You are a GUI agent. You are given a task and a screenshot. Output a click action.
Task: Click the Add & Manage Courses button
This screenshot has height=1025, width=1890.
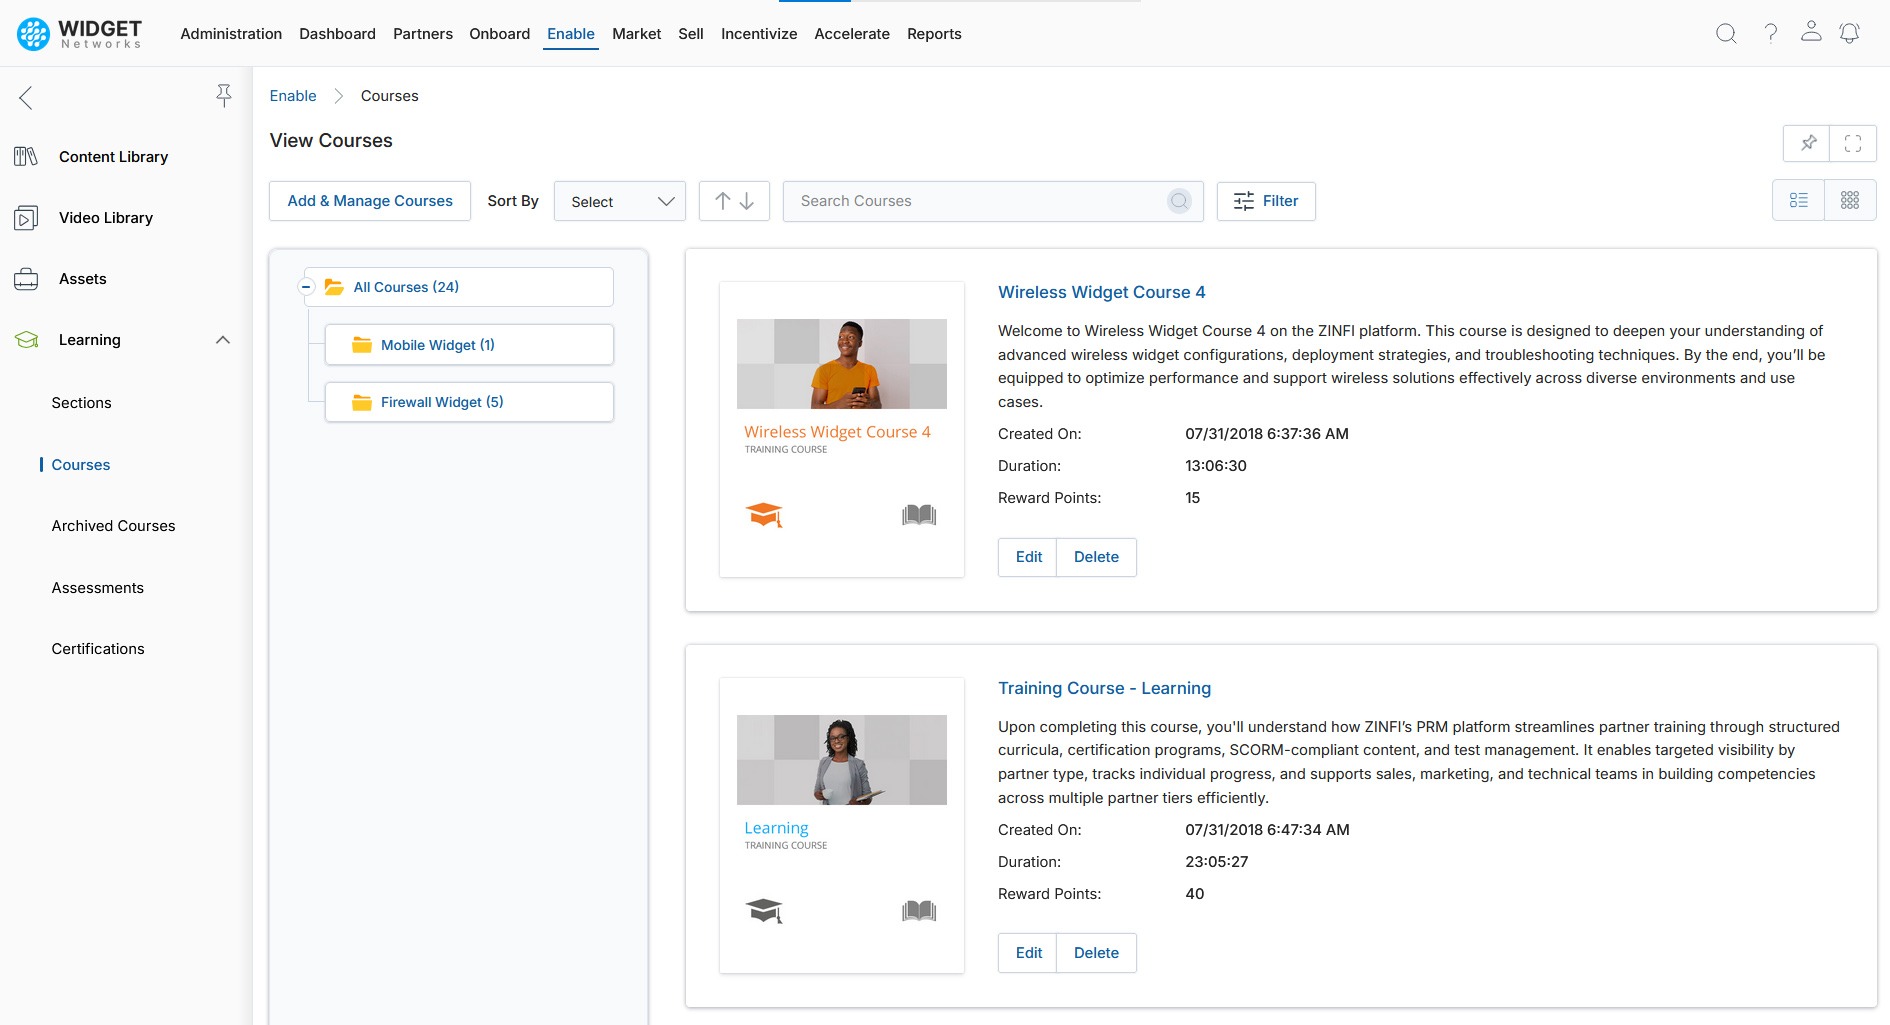pos(370,201)
